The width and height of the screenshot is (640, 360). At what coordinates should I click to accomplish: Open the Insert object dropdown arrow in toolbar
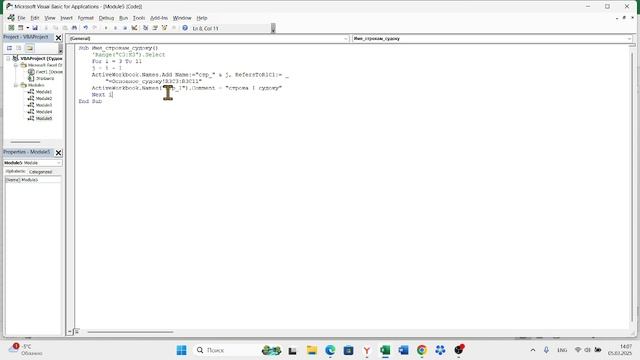(28, 28)
